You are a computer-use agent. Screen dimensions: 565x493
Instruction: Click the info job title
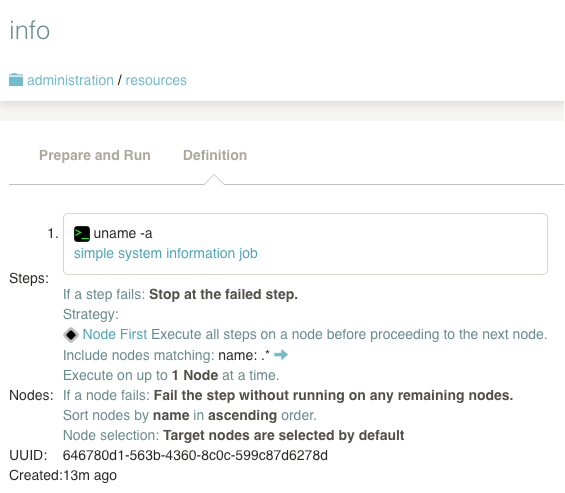[30, 30]
